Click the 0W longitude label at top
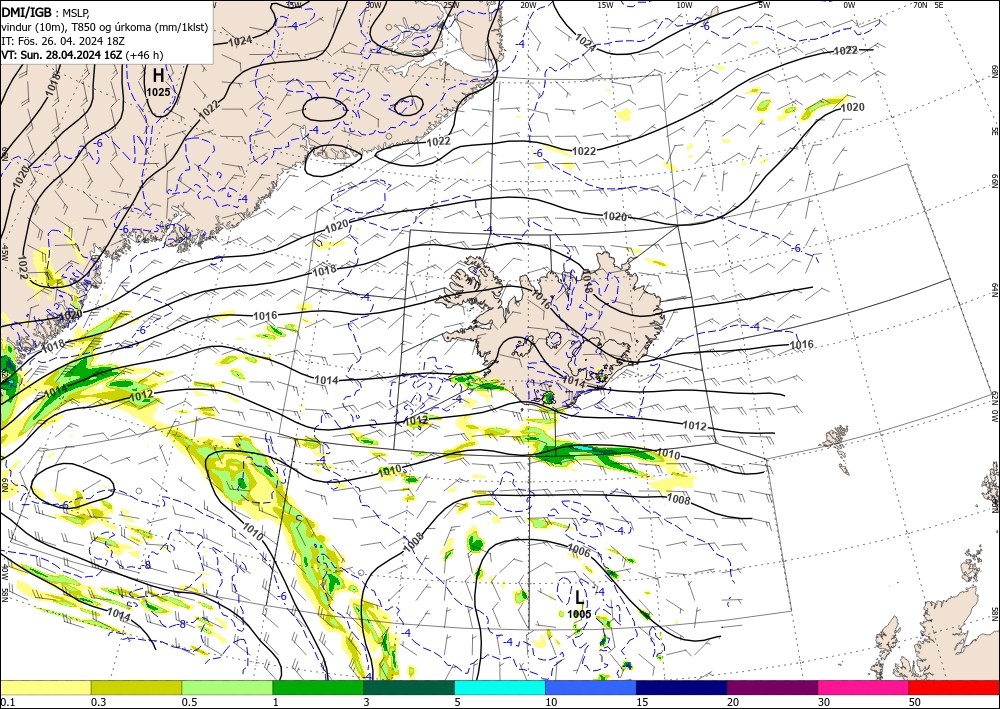Viewport: 1000px width, 709px height. [x=849, y=5]
